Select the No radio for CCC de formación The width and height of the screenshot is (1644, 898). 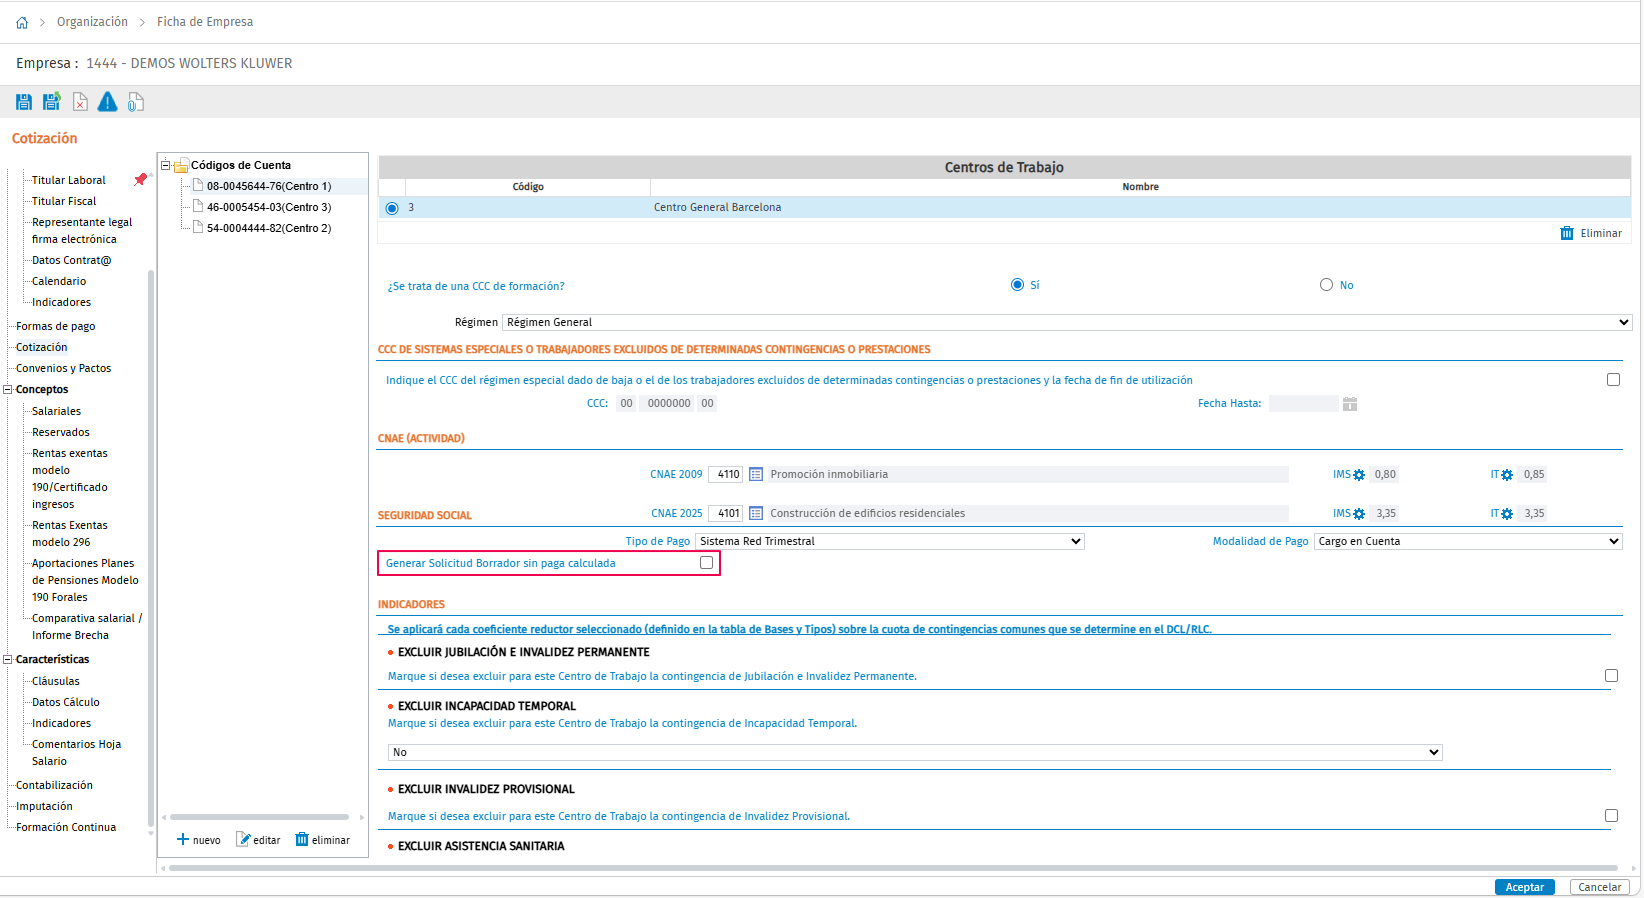[1326, 285]
